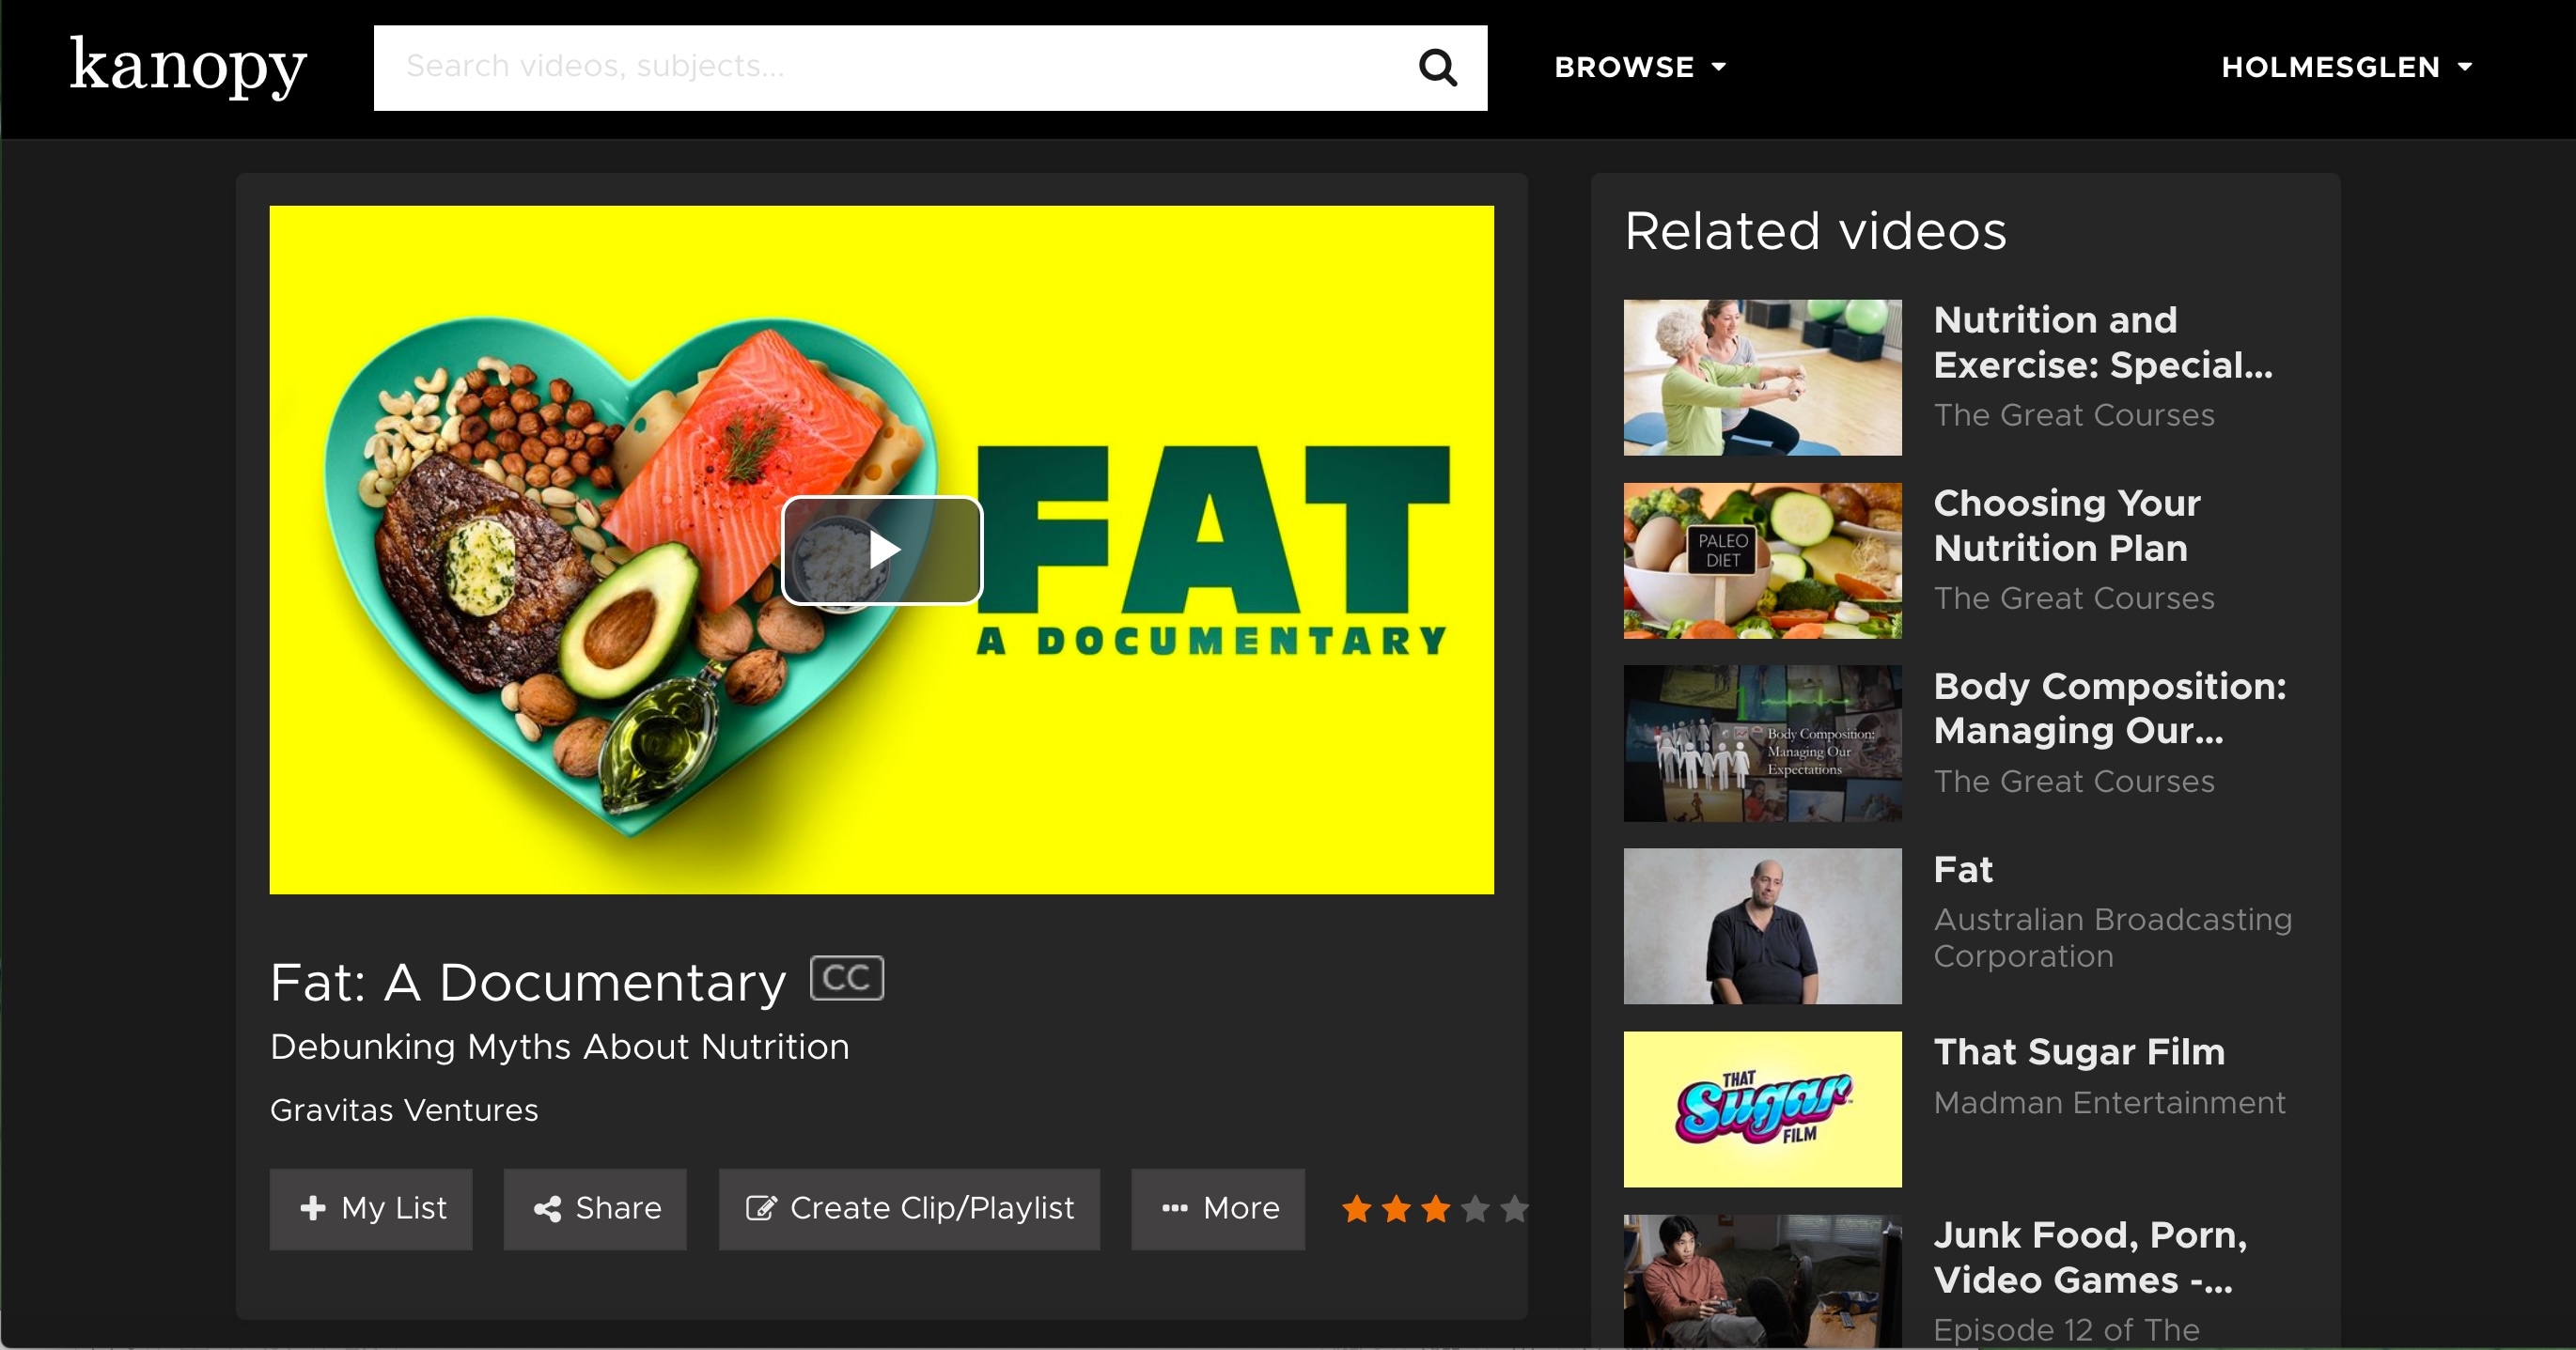Play the Fat: A Documentary video
The width and height of the screenshot is (2576, 1350).
click(x=882, y=550)
